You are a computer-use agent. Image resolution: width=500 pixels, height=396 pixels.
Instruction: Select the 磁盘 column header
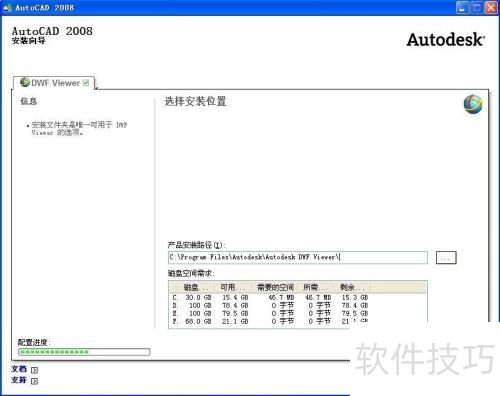tap(195, 287)
